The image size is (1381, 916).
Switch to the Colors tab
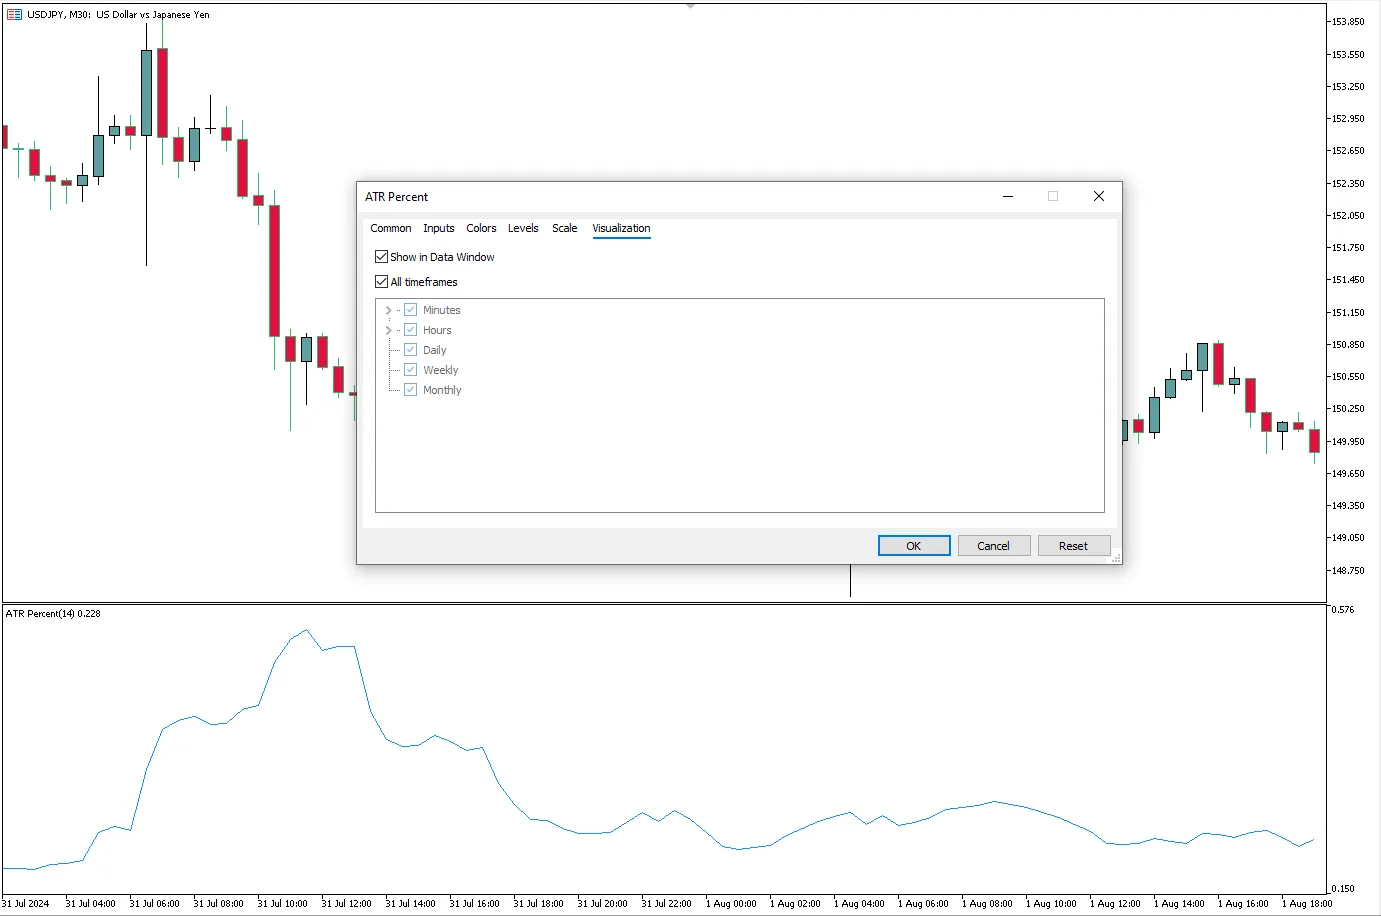coord(481,228)
